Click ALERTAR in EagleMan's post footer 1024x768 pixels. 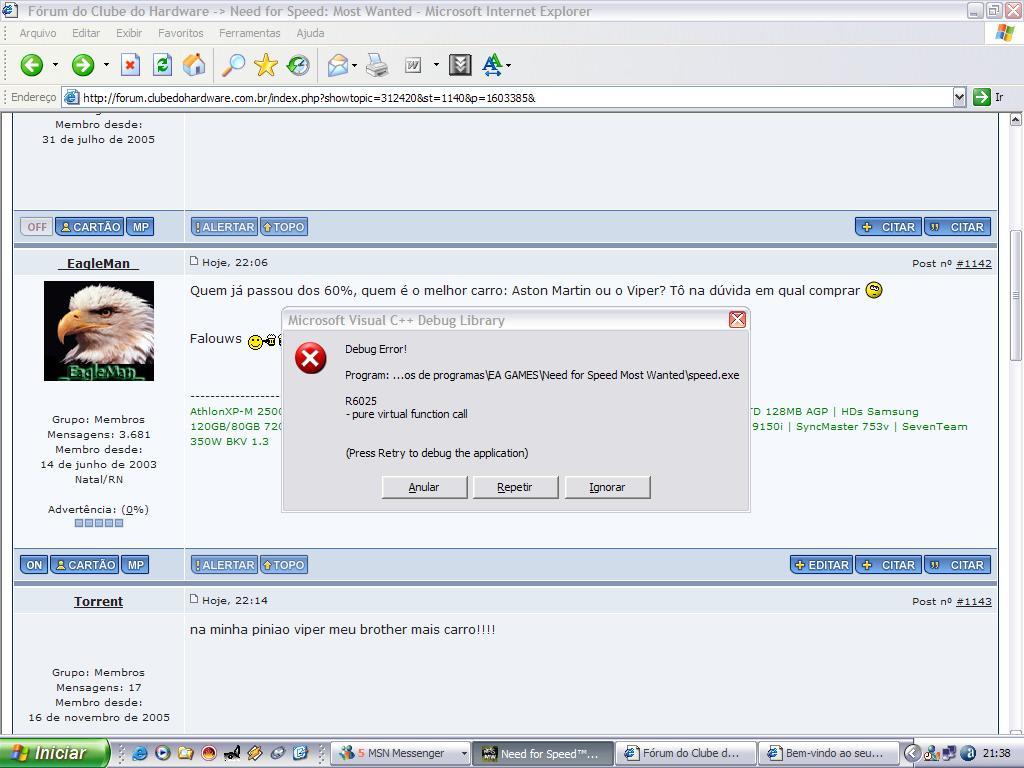(x=224, y=565)
